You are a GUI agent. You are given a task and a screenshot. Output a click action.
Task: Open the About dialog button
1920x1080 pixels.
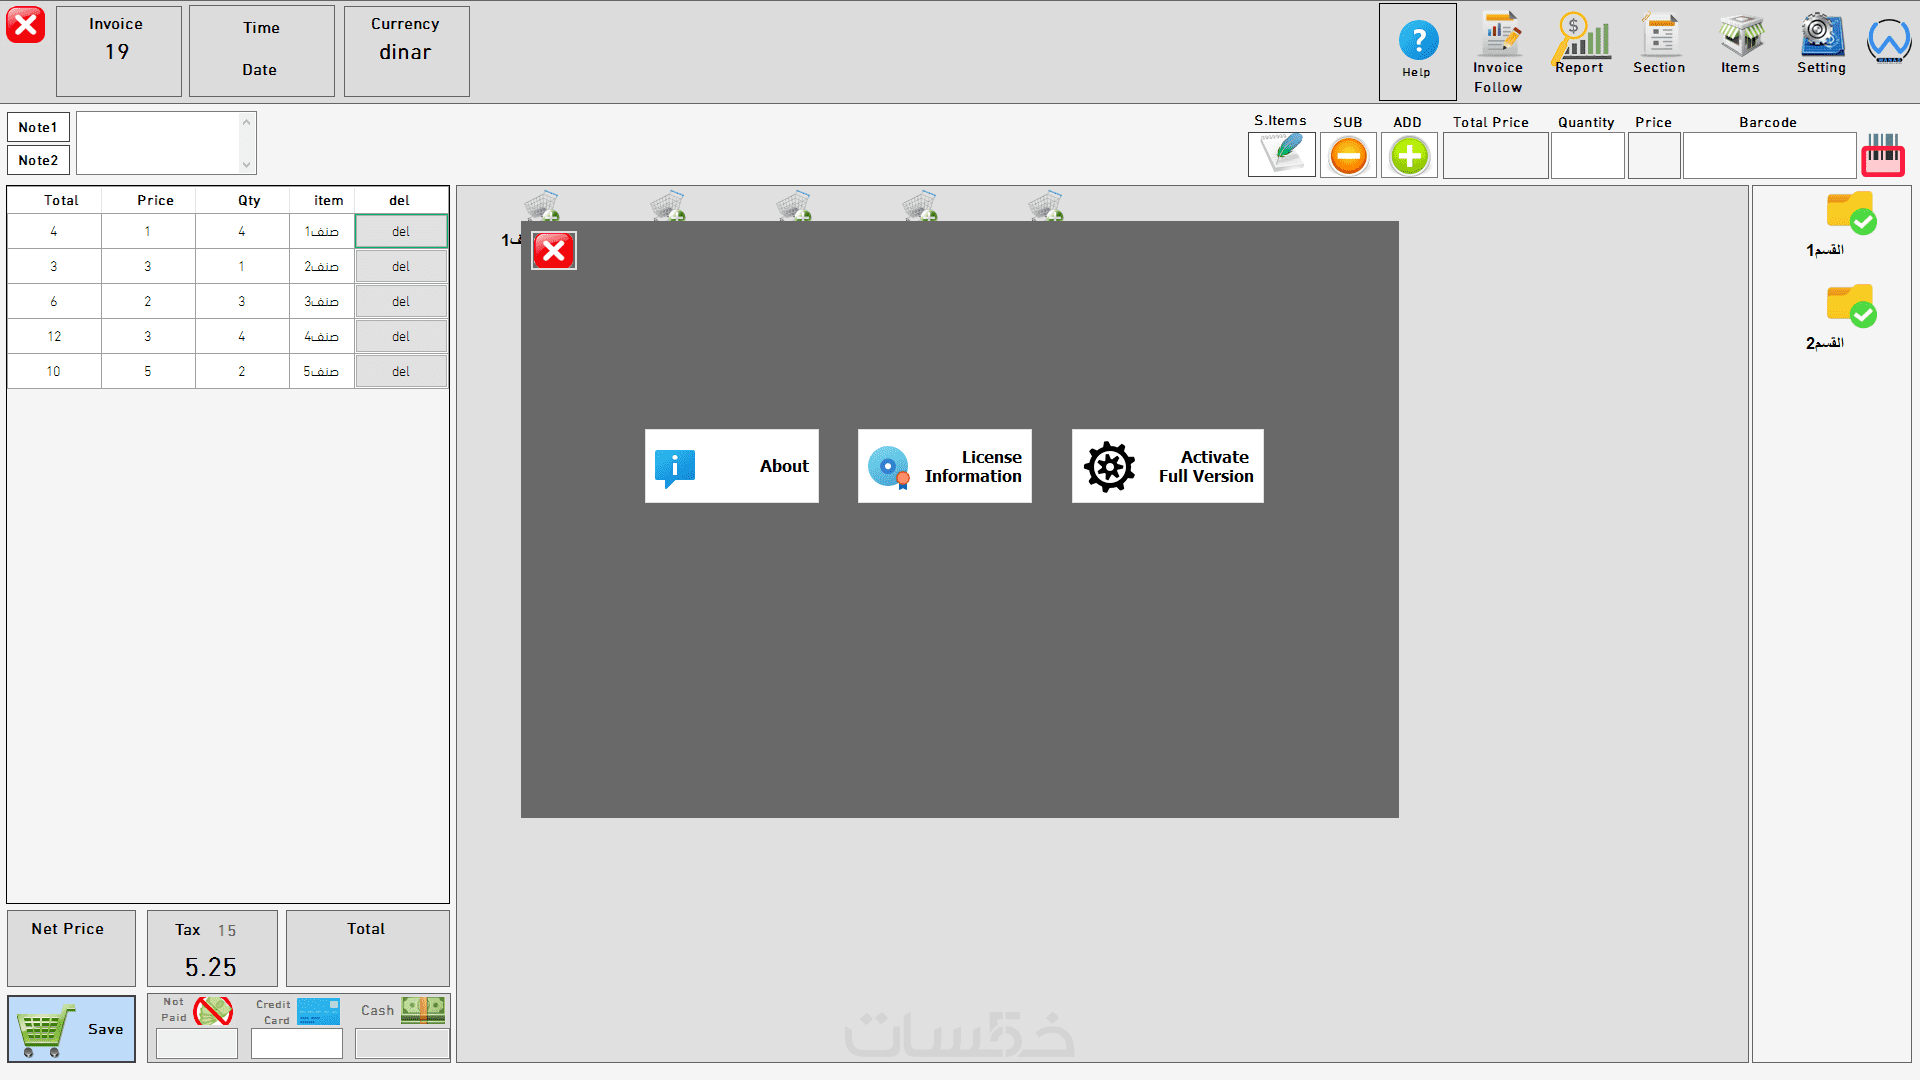click(x=731, y=466)
